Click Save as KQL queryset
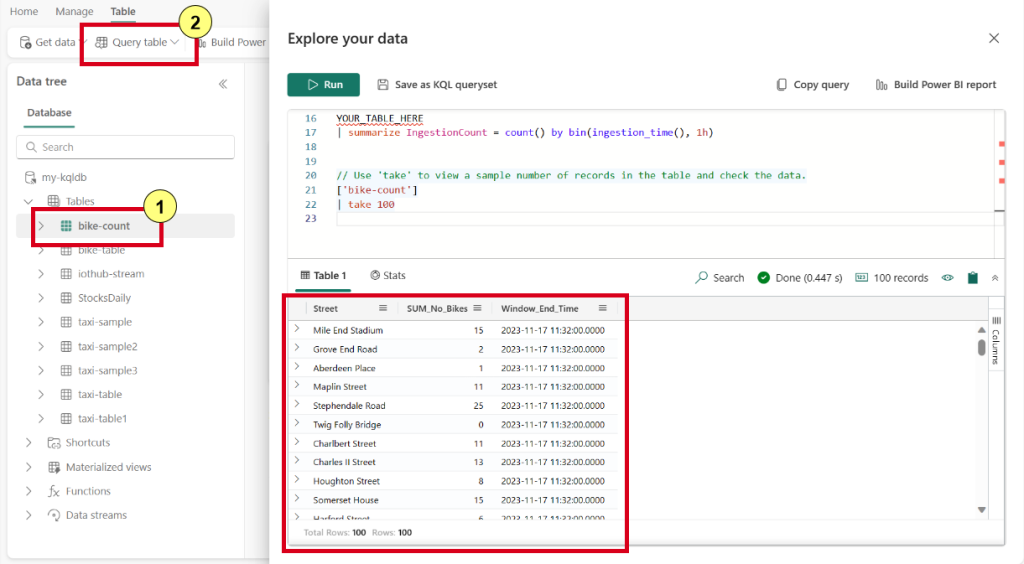This screenshot has height=564, width=1024. point(437,85)
